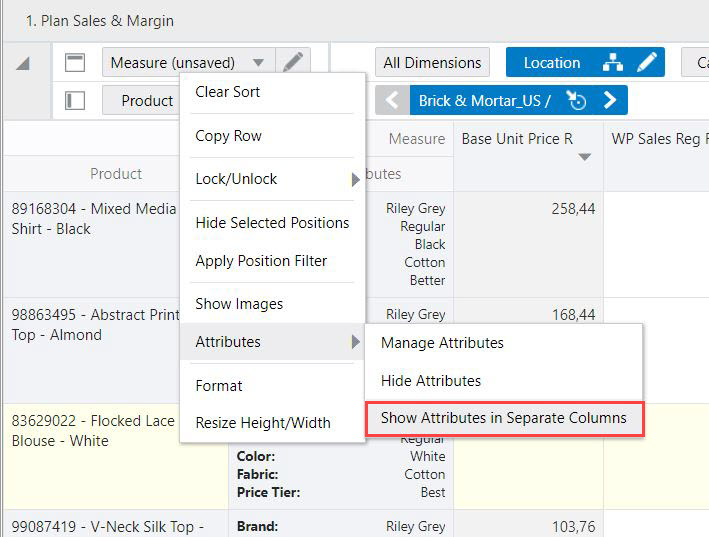Go to previous location with left arrow
709x537 pixels.
pos(393,100)
